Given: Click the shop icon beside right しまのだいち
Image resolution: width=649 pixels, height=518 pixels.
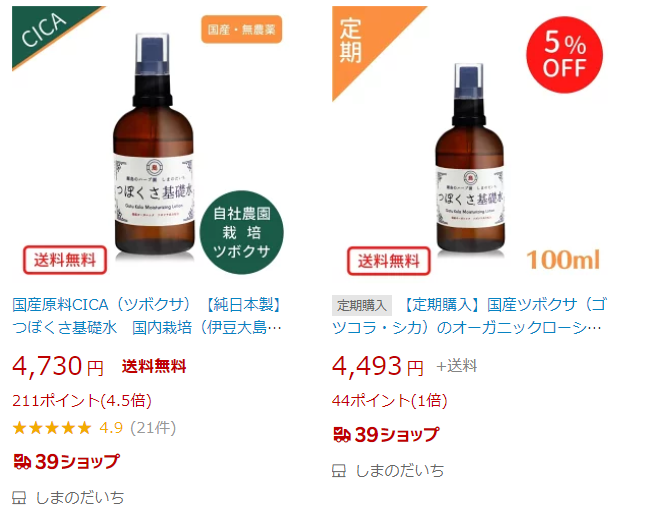Looking at the screenshot, I should (x=339, y=470).
